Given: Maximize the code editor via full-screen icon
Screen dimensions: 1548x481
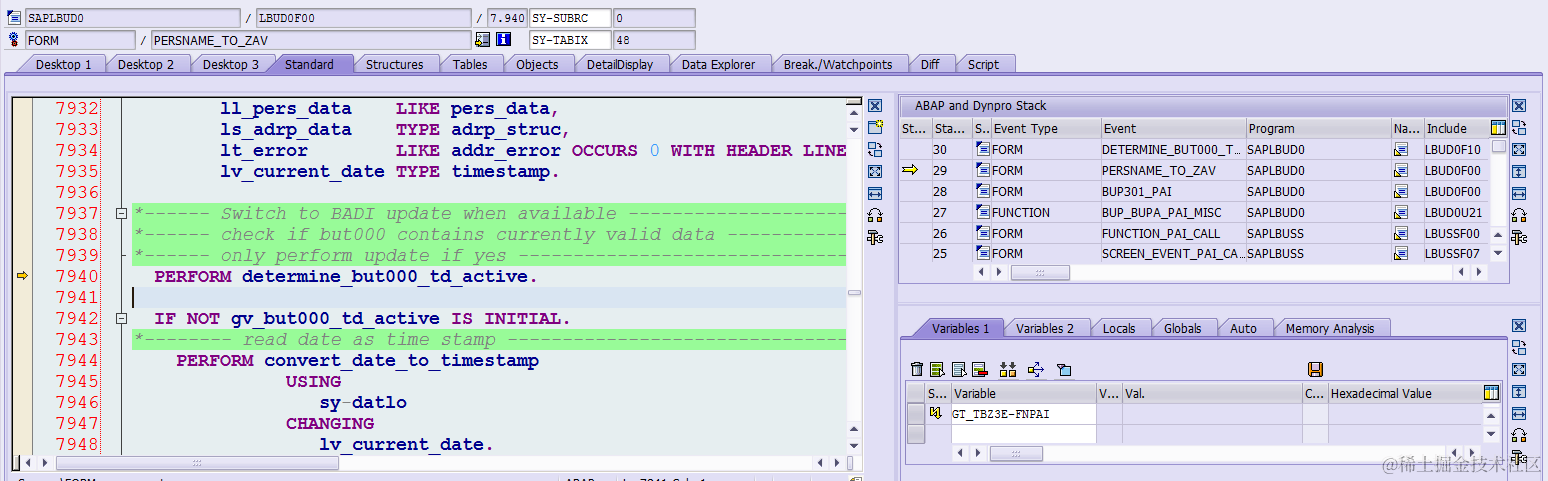Looking at the screenshot, I should pyautogui.click(x=875, y=172).
